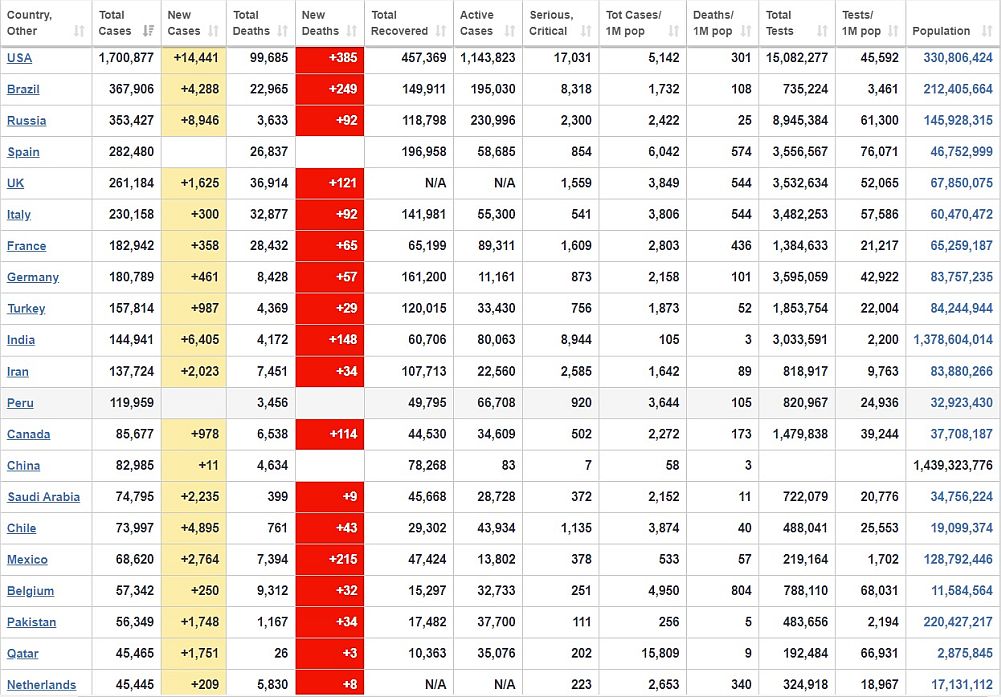Open the Belgium country link
Viewport: 1001px width, 697px height.
[30, 590]
